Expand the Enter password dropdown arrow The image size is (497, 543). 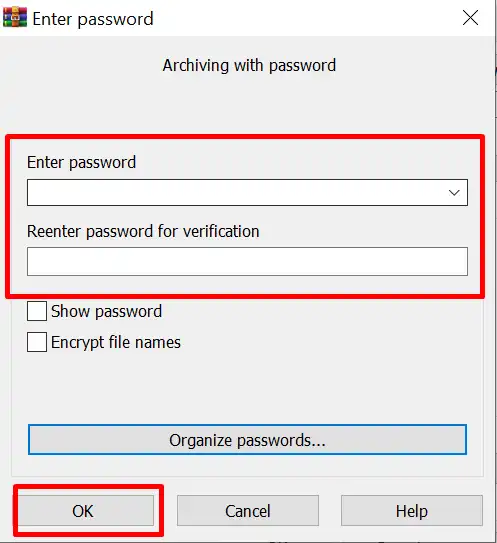pyautogui.click(x=454, y=193)
